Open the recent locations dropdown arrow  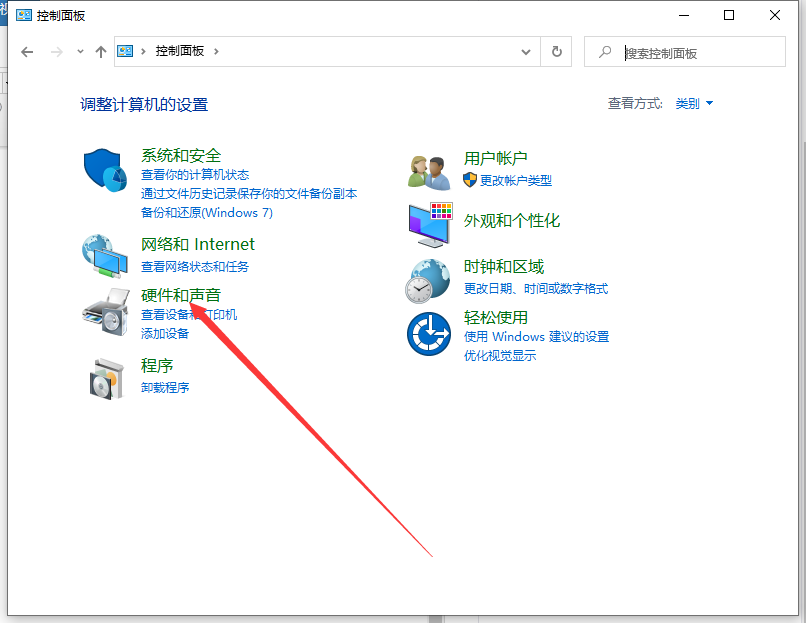(x=80, y=52)
